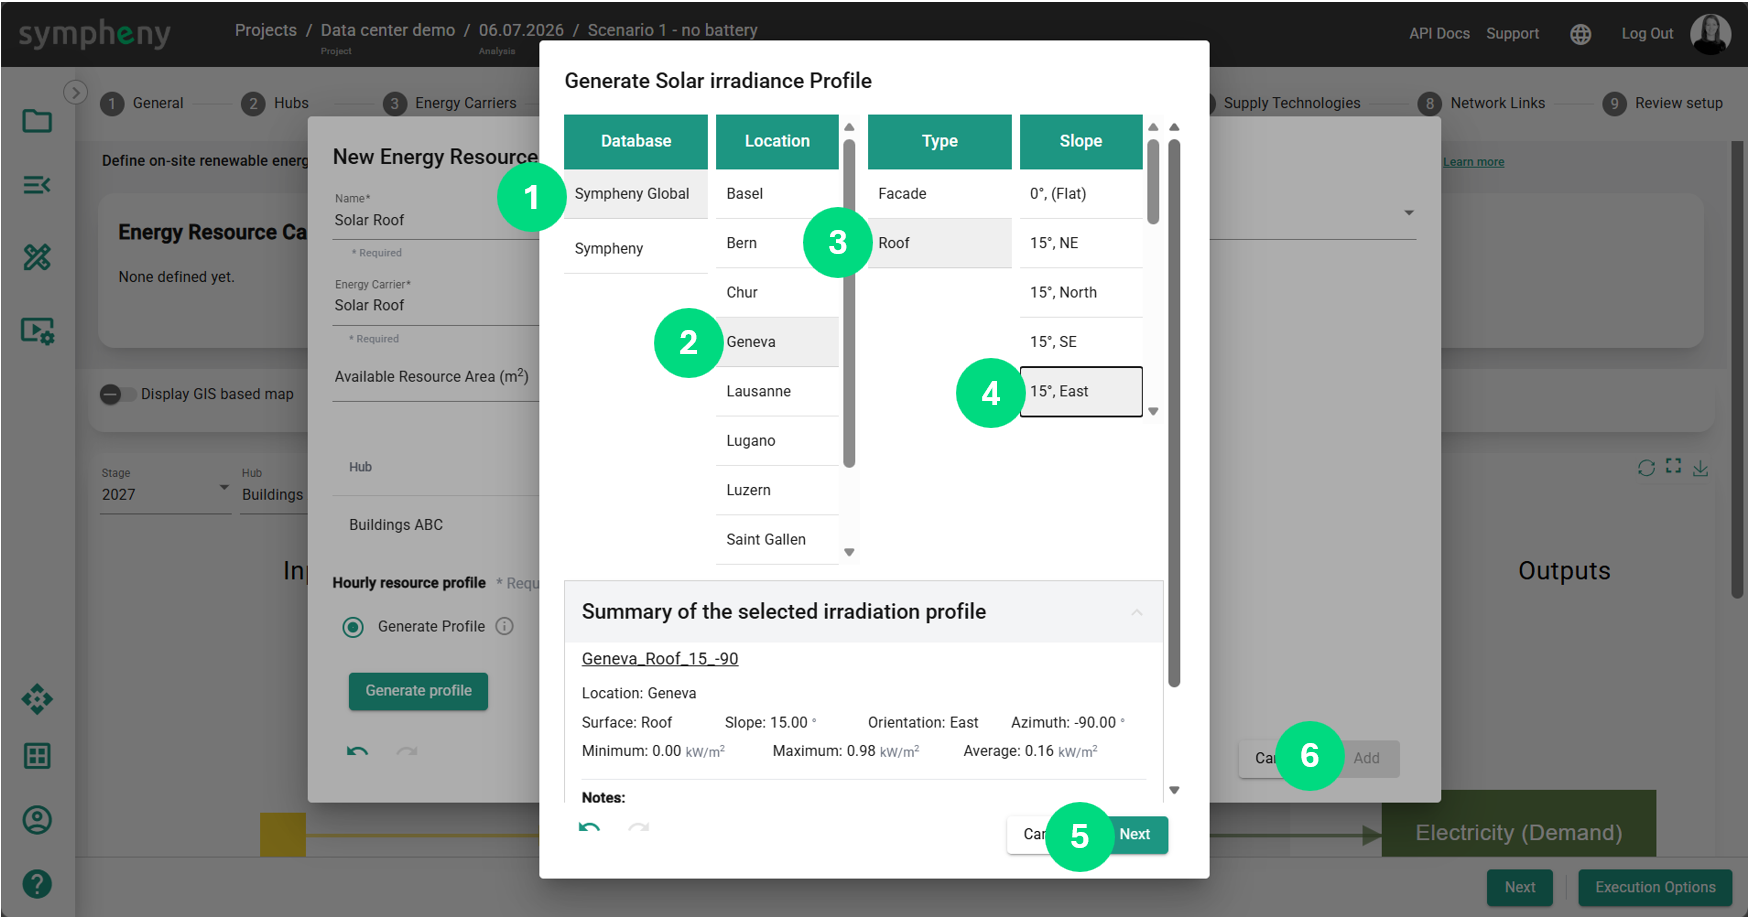Go to the Network Links step

(1482, 103)
